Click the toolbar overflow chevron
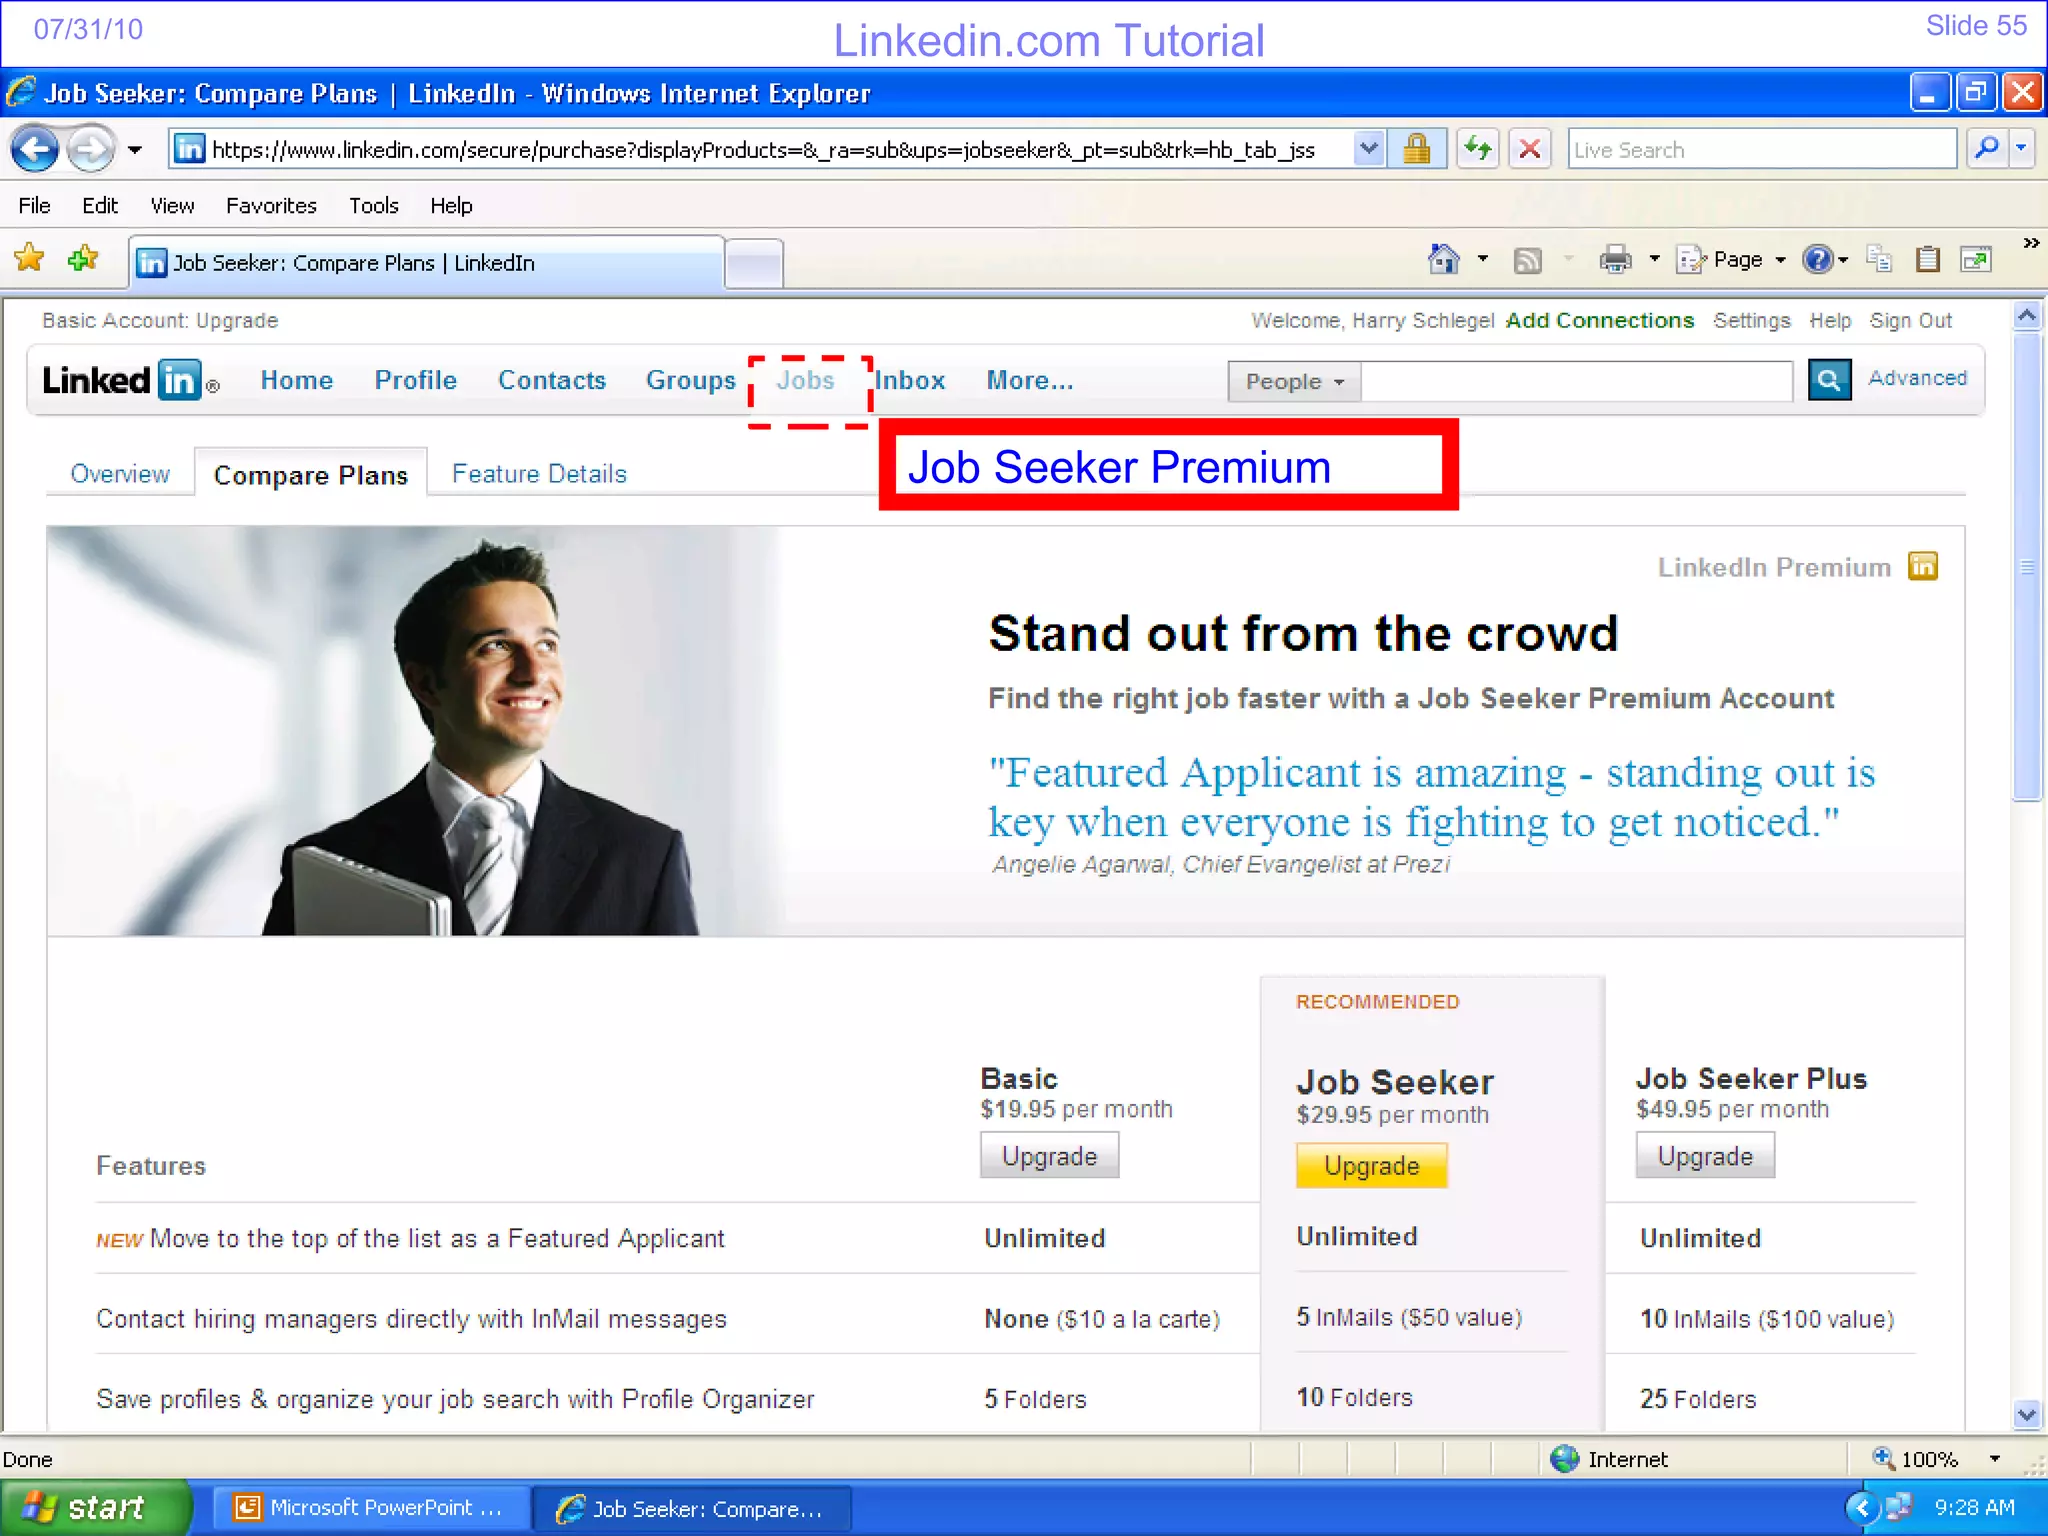 click(2031, 243)
